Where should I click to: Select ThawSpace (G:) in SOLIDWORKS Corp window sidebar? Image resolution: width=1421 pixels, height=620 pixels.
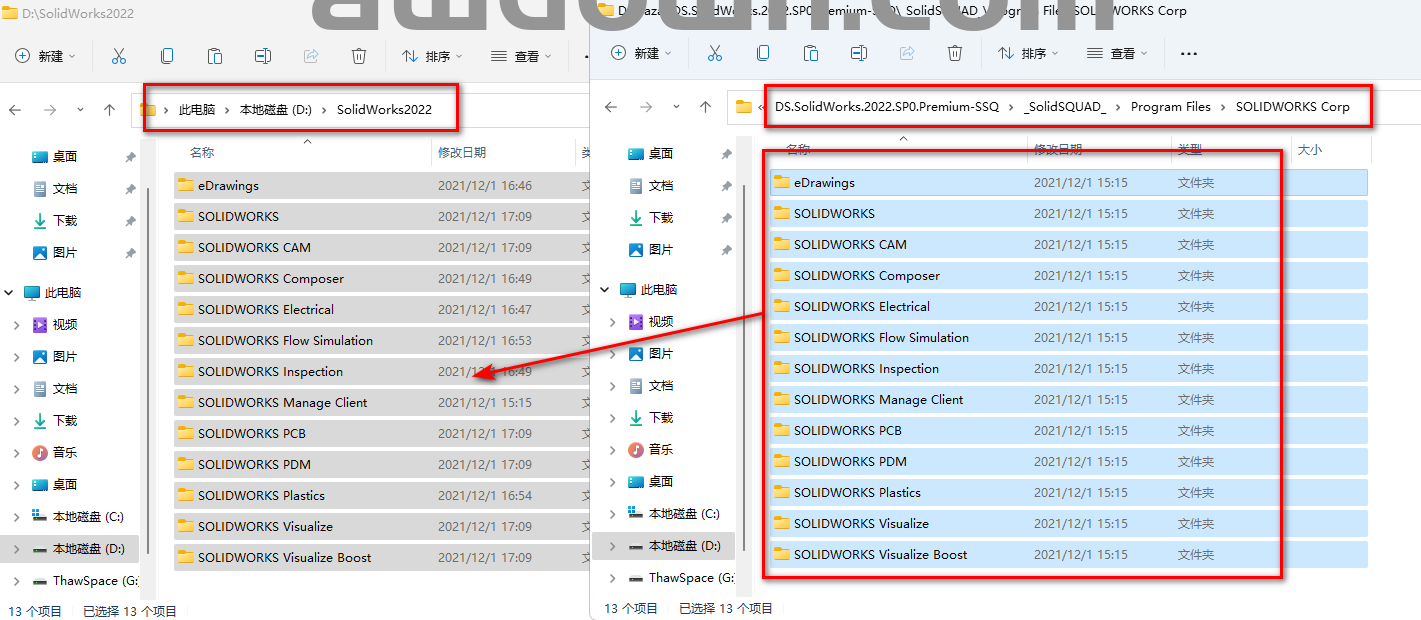[x=690, y=578]
